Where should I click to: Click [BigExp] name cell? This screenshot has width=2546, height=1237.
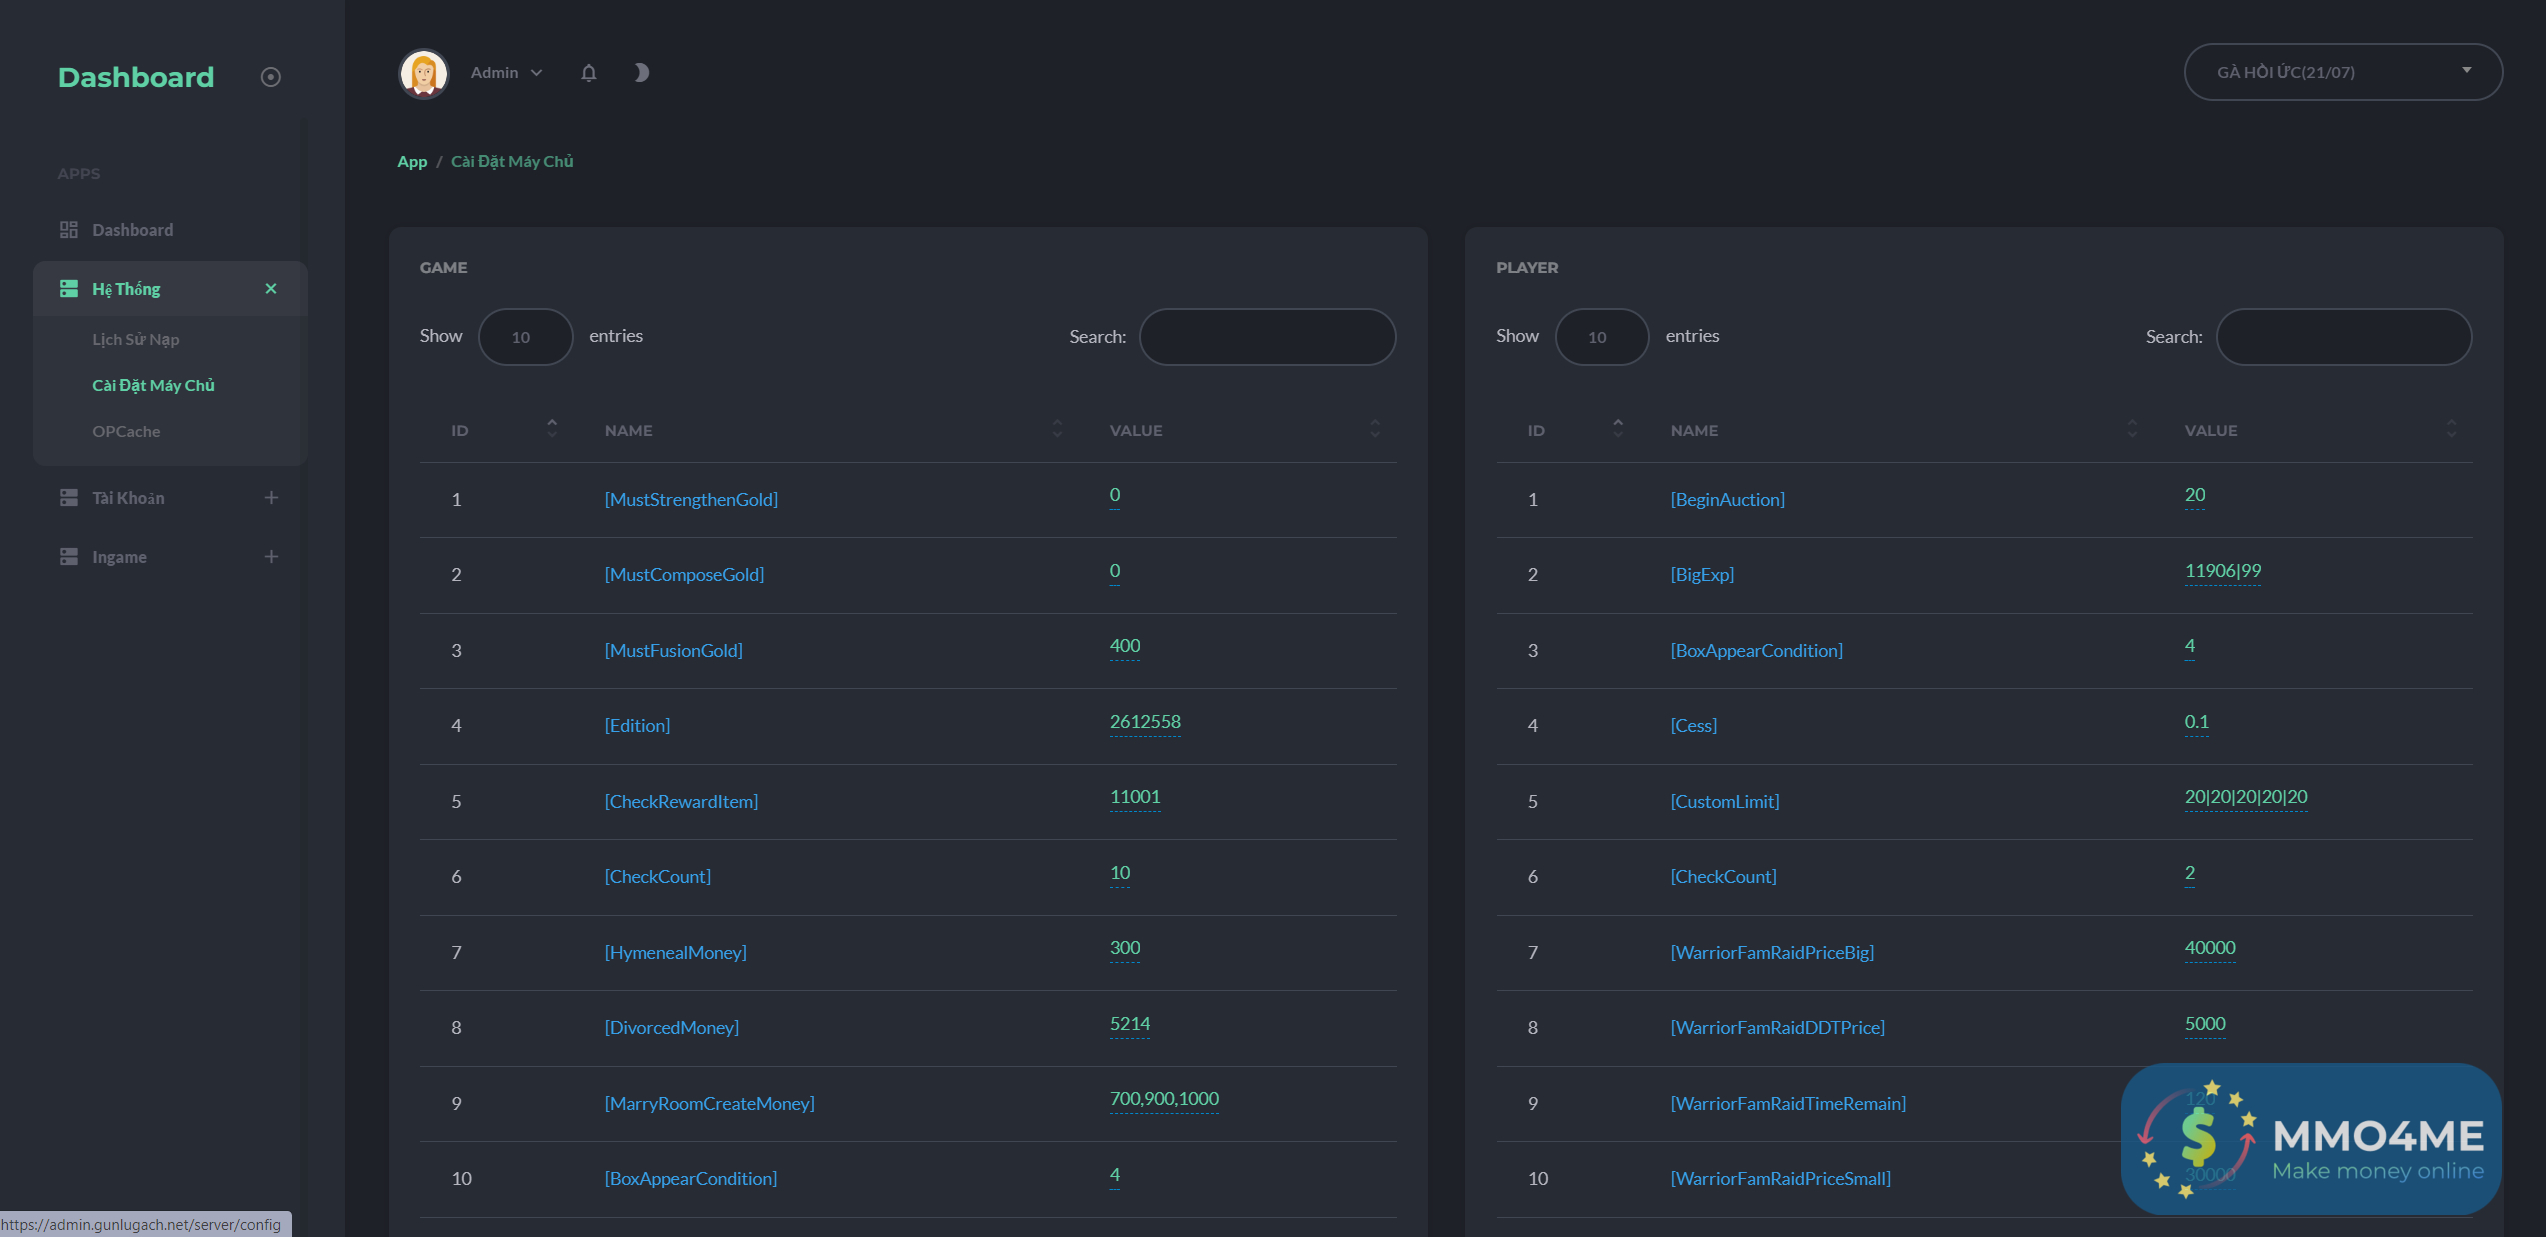pyautogui.click(x=1702, y=575)
